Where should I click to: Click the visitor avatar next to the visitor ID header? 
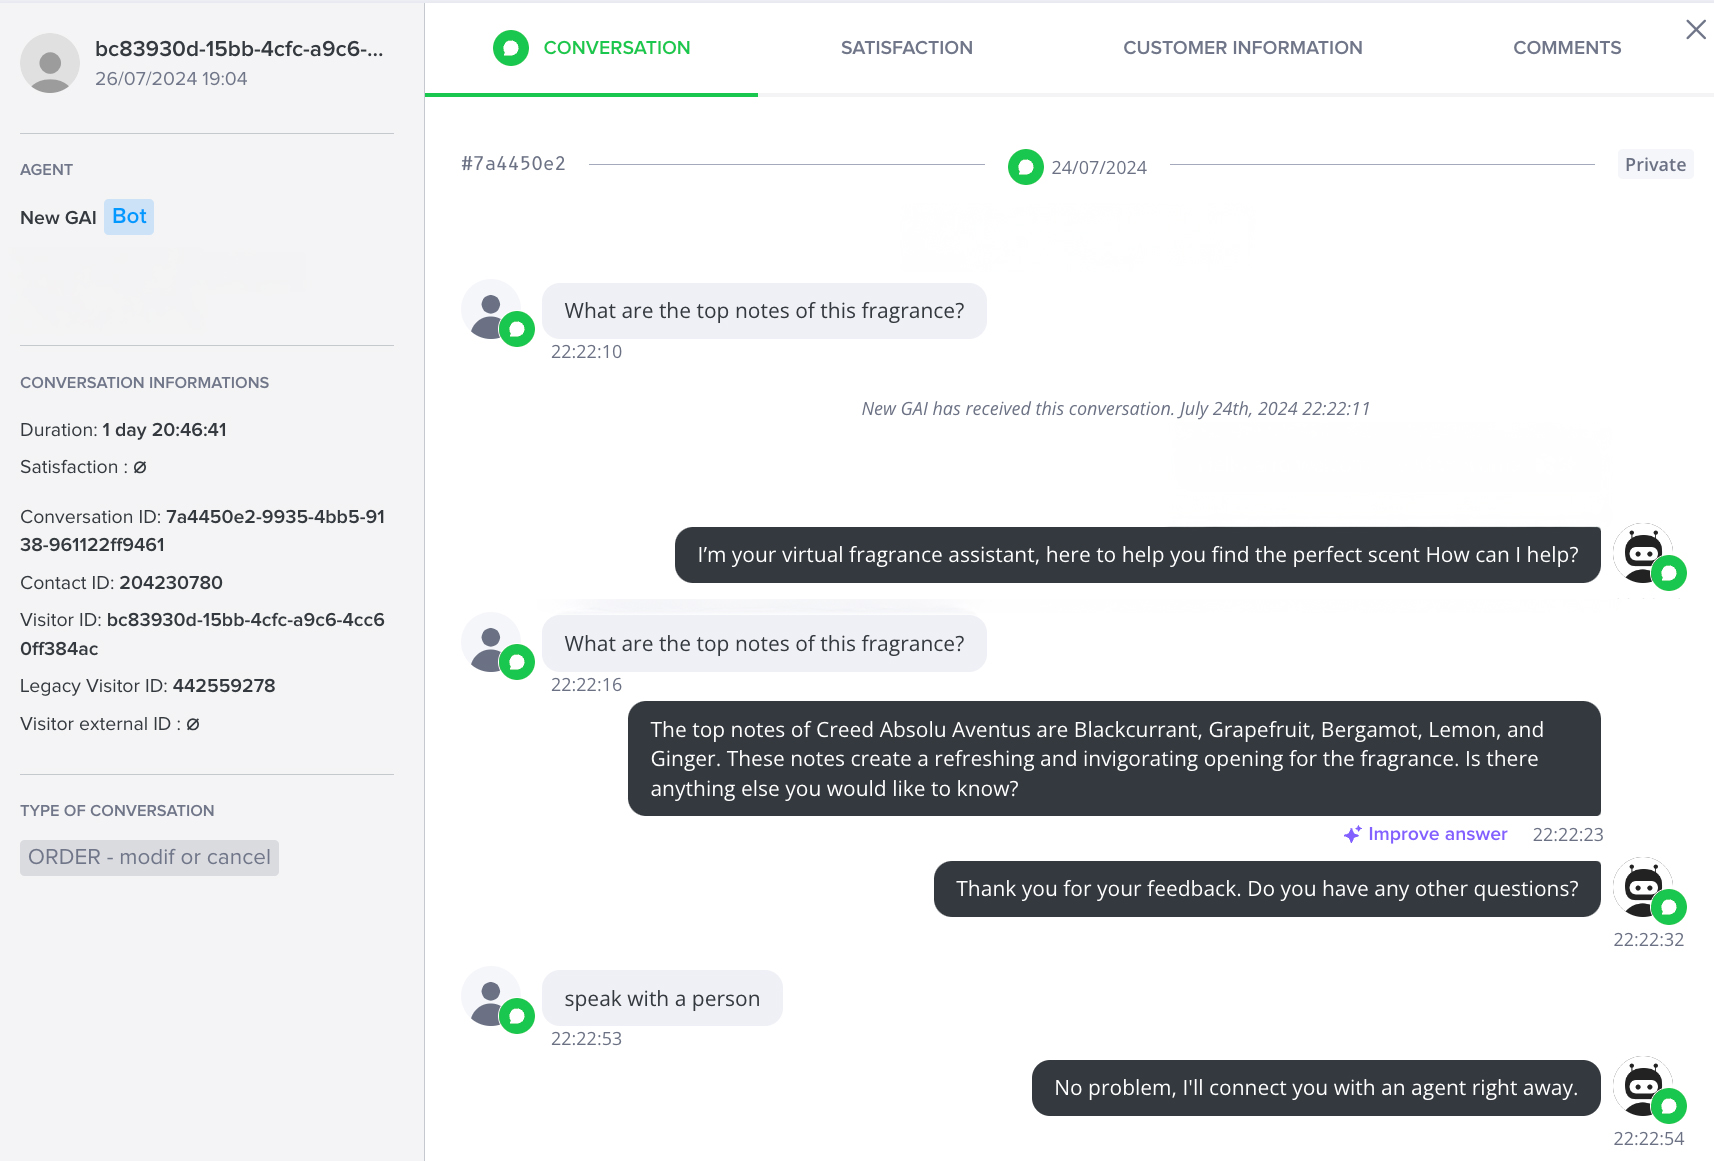click(50, 63)
